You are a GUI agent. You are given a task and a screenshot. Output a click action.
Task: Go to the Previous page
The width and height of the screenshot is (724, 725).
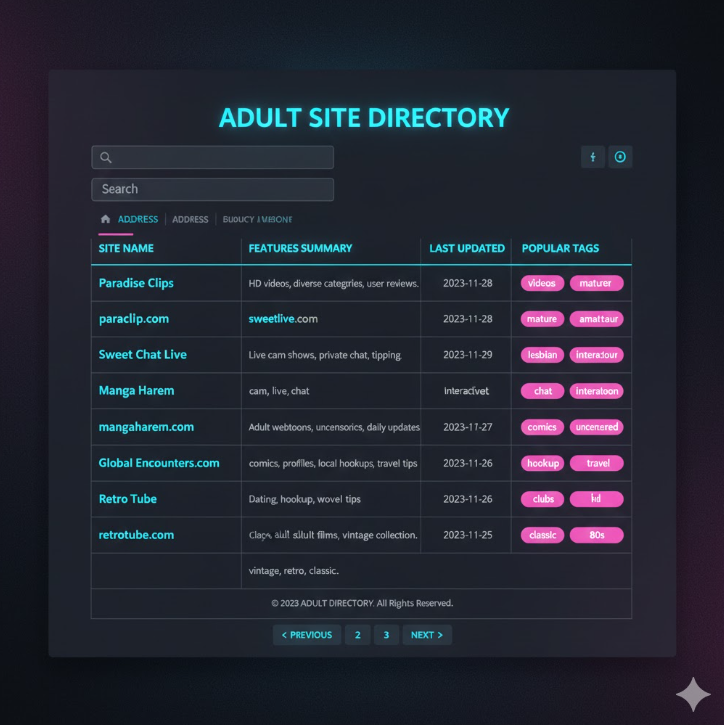click(x=306, y=635)
